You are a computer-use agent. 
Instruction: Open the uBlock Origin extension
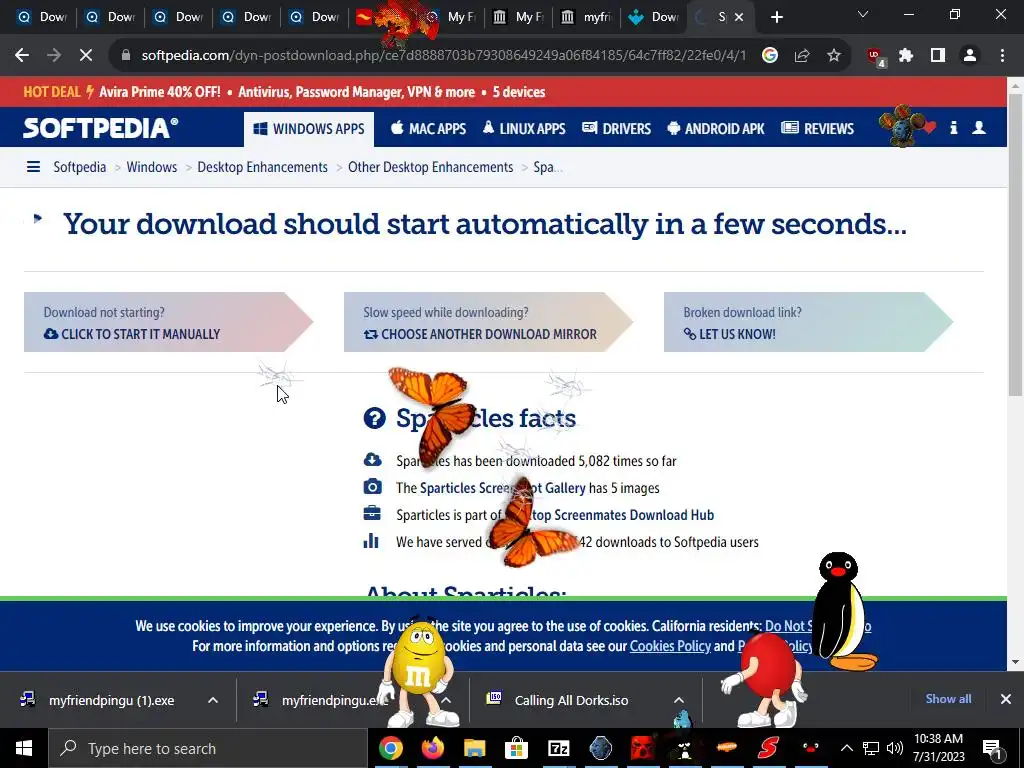point(875,57)
